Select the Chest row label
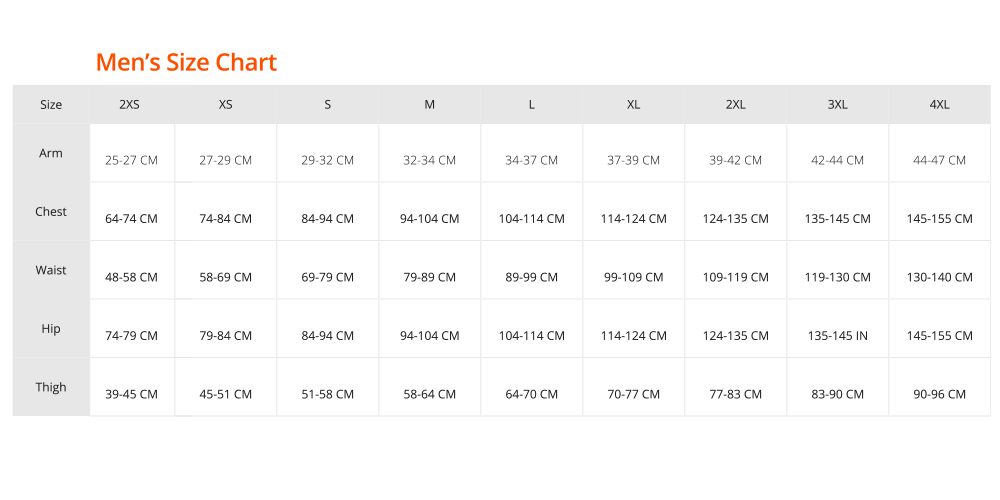The image size is (1000, 500). tap(51, 212)
